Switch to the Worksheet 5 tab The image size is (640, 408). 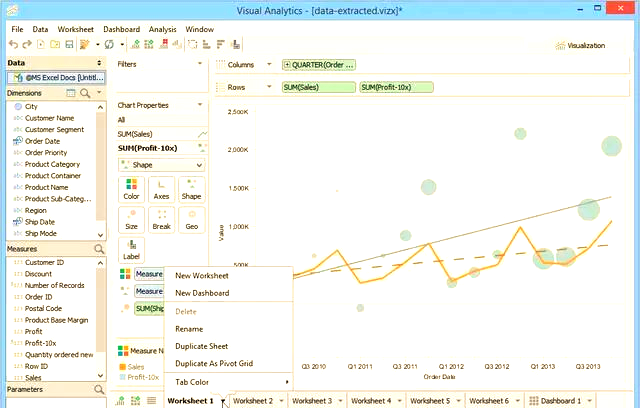tap(430, 401)
